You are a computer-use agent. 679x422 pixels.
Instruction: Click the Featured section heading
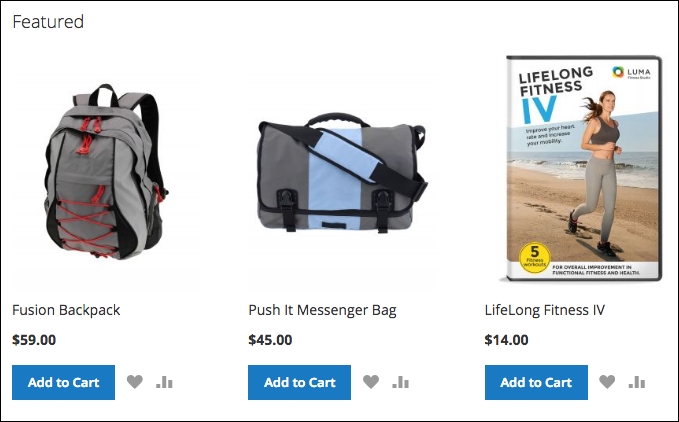(x=48, y=22)
